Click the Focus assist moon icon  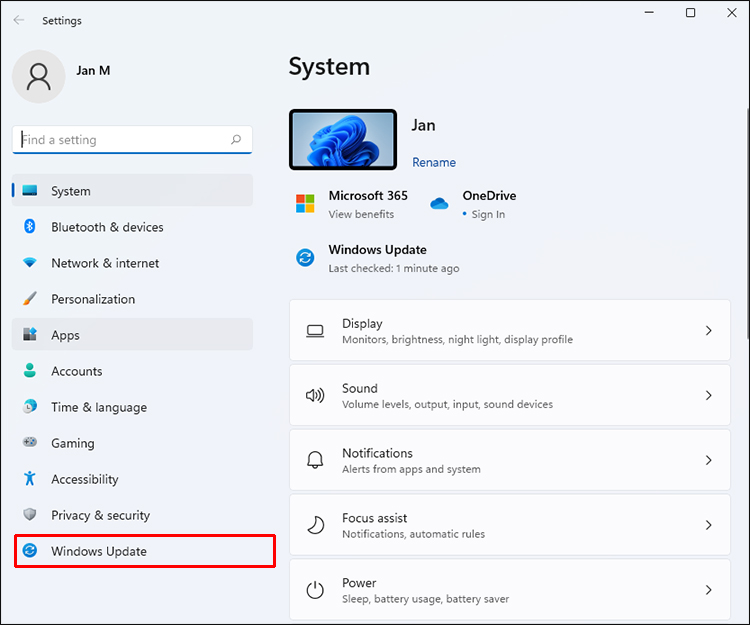click(x=315, y=525)
